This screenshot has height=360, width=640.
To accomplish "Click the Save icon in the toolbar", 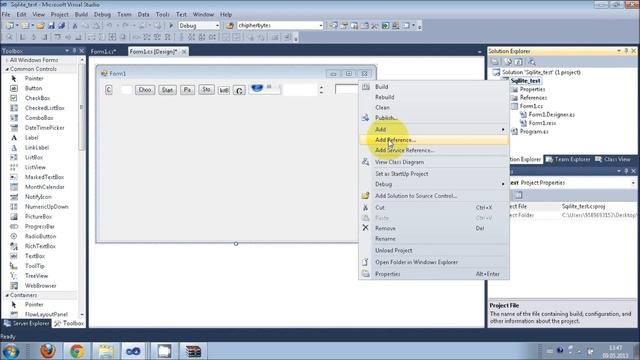I will click(51, 26).
